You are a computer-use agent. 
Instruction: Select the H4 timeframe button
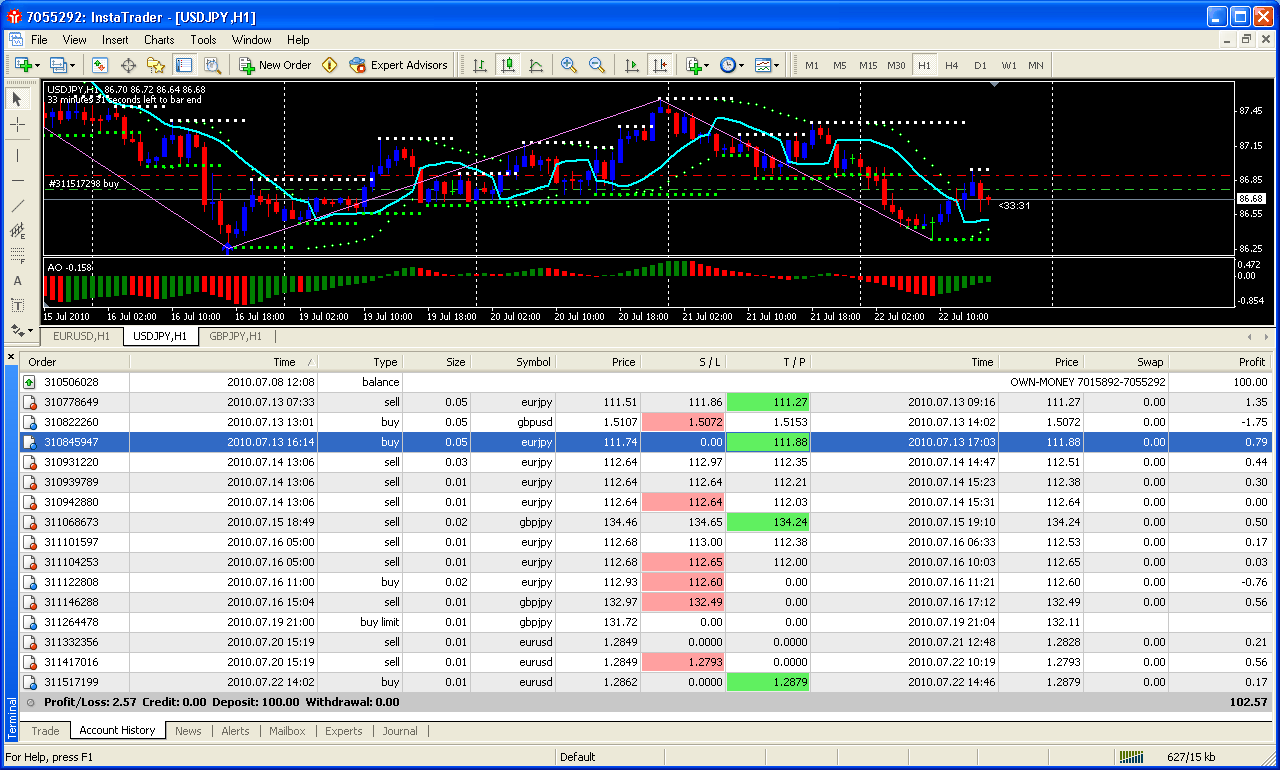pos(952,65)
